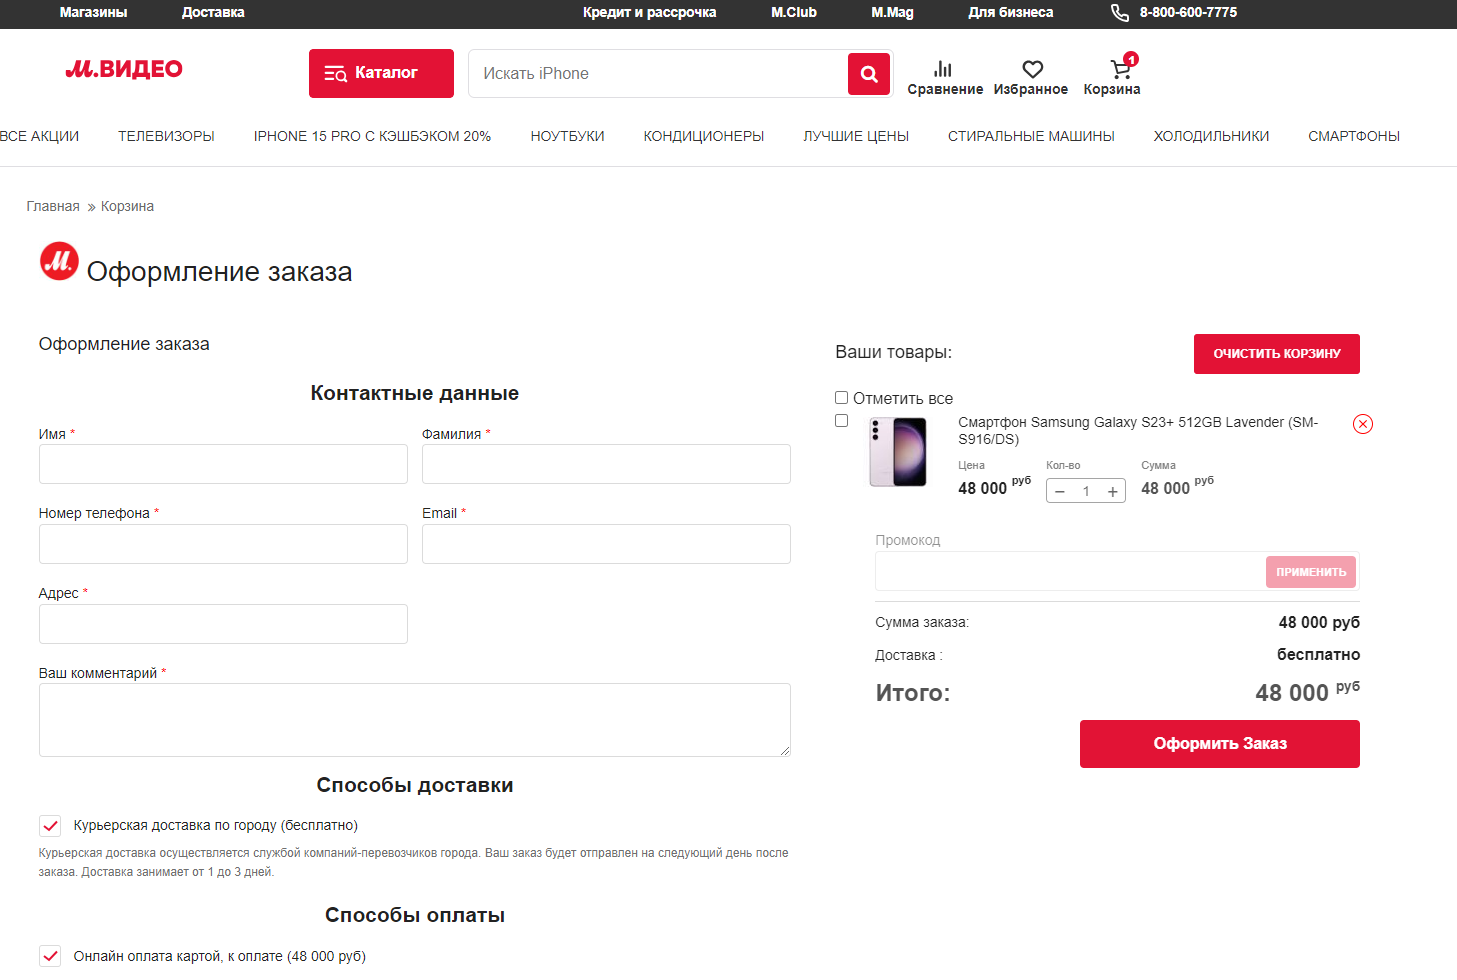Focus the Фамилия input field
The image size is (1457, 980).
(606, 464)
